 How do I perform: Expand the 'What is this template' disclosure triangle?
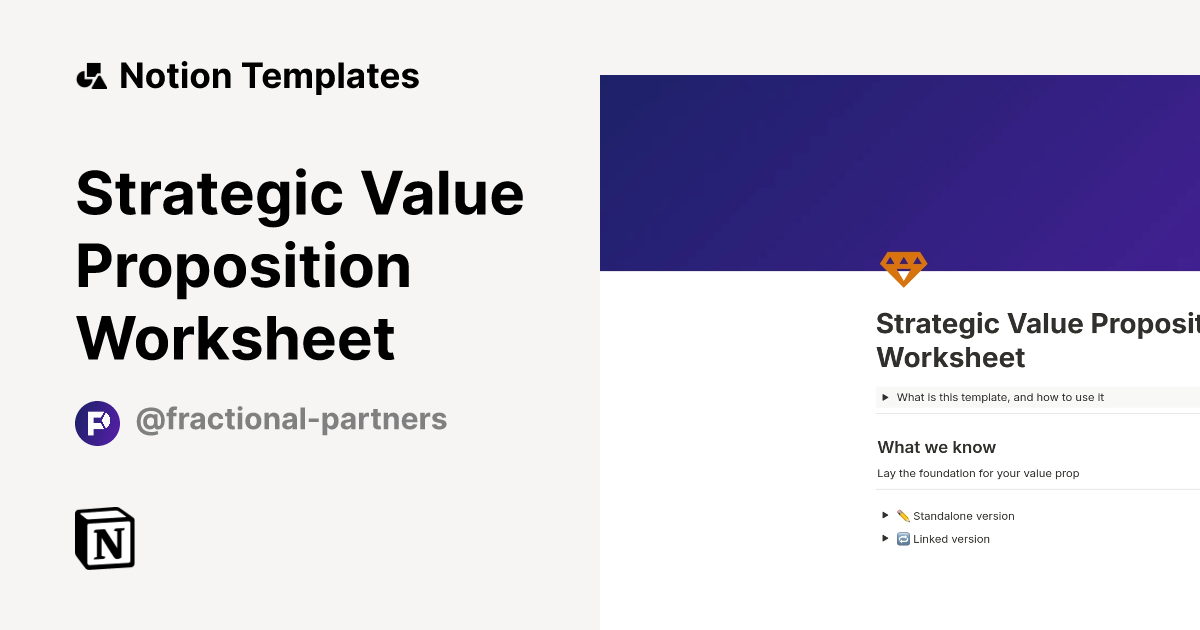pos(884,397)
